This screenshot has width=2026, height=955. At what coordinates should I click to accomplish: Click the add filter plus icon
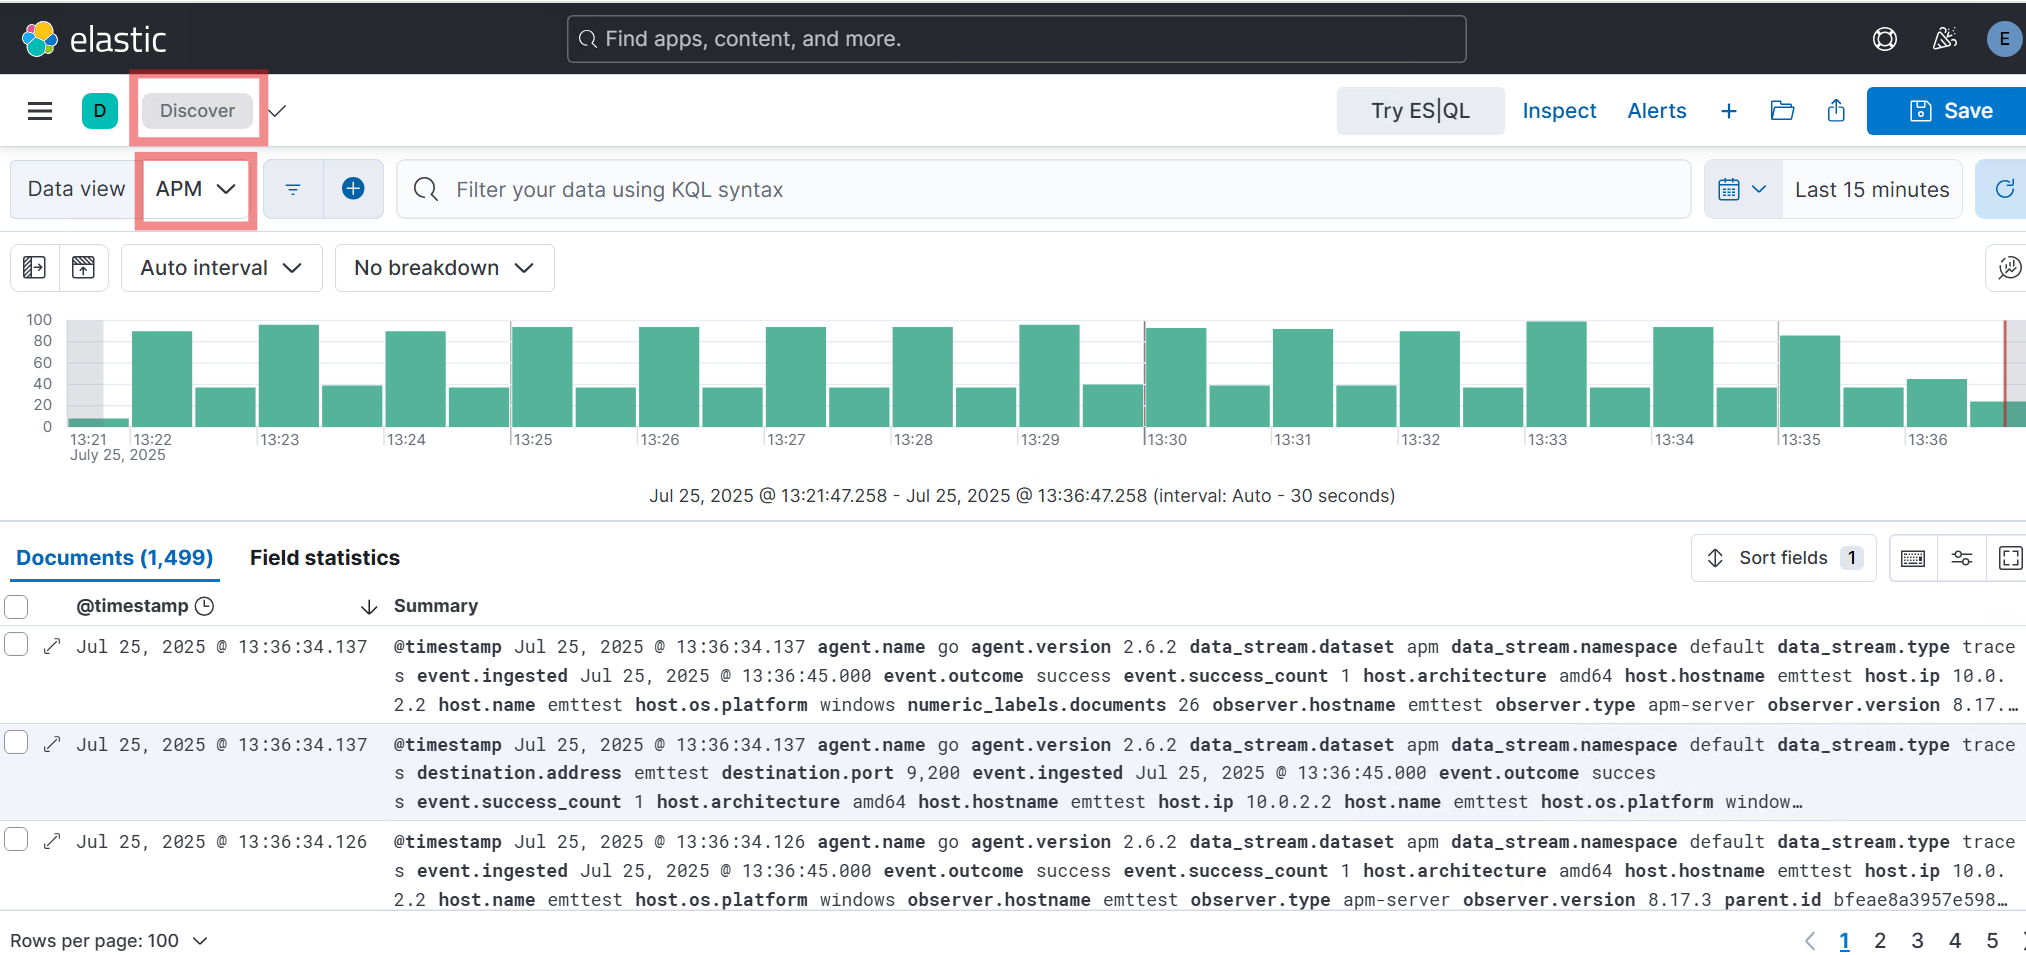pyautogui.click(x=353, y=189)
